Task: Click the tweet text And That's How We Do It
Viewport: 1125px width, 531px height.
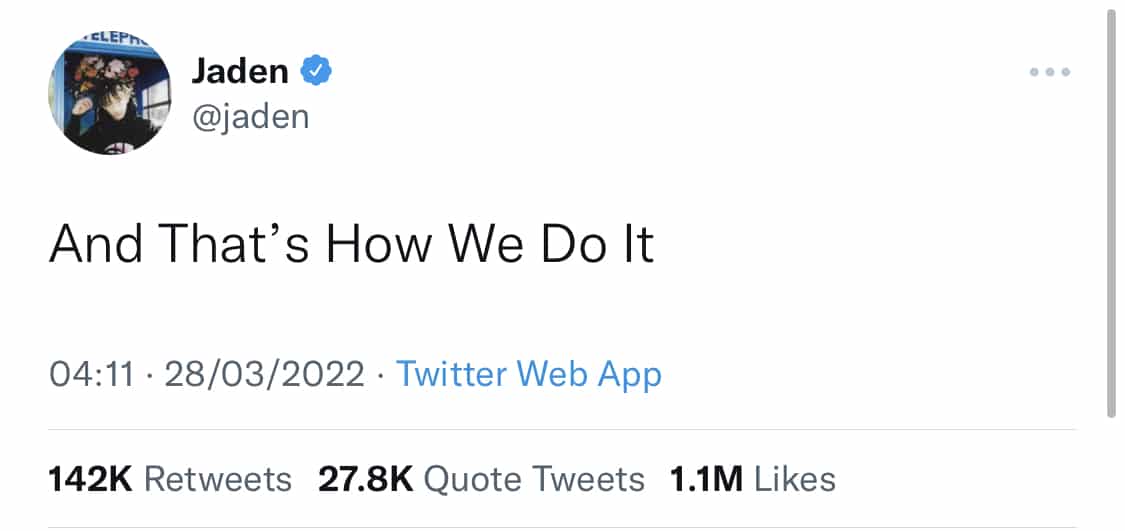Action: pos(352,243)
